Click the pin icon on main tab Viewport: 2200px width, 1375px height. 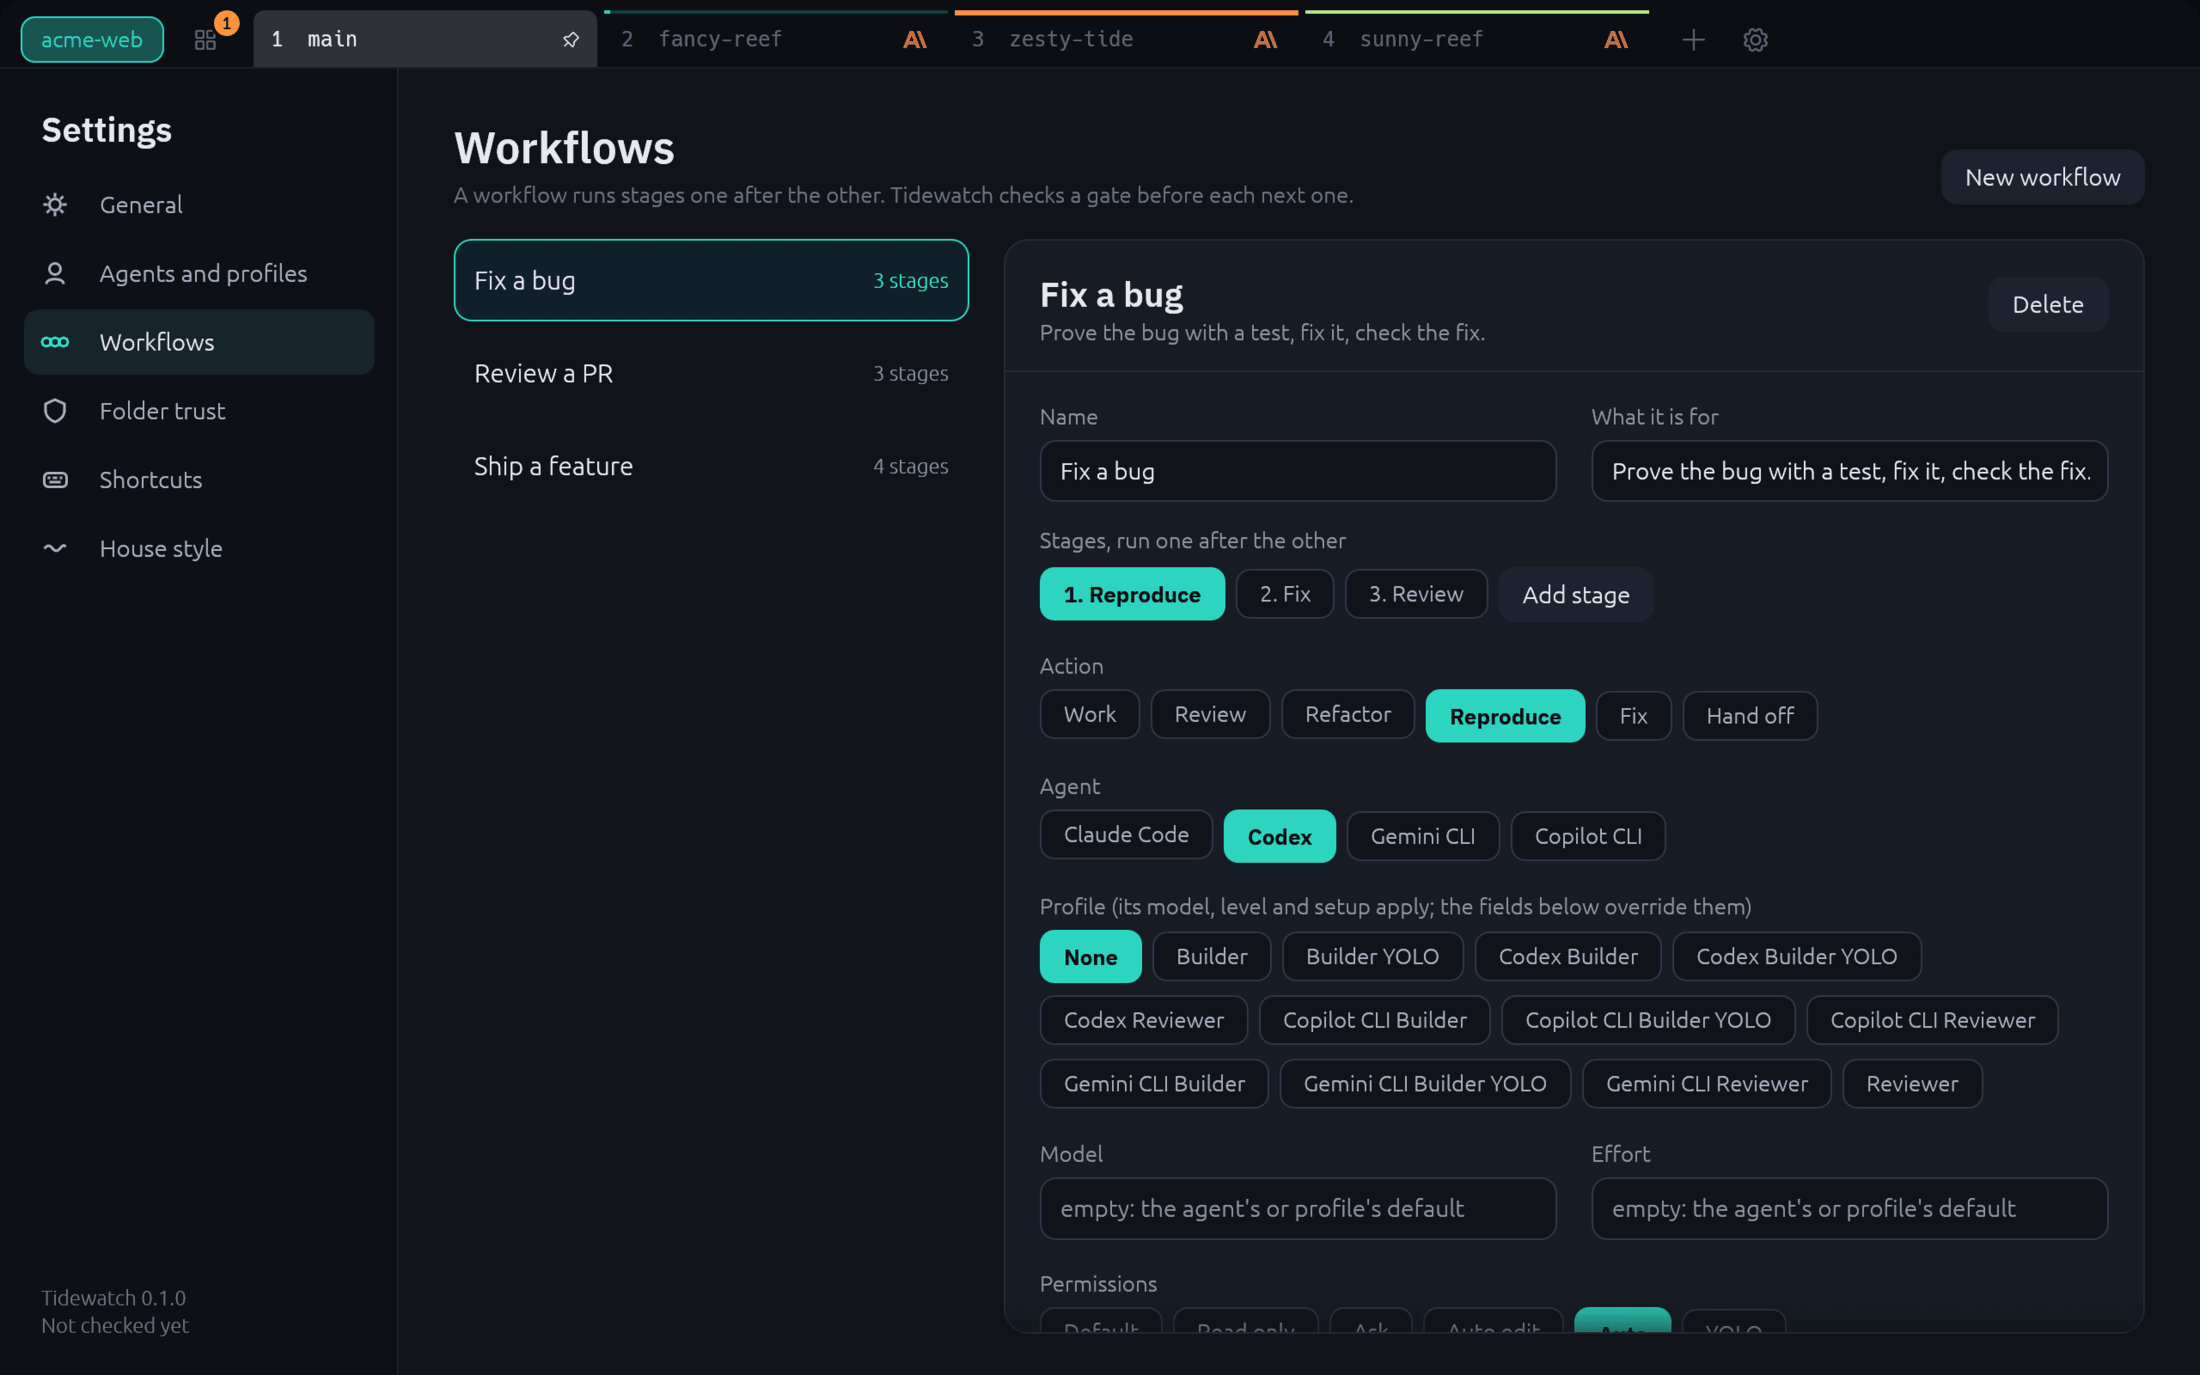[x=570, y=39]
